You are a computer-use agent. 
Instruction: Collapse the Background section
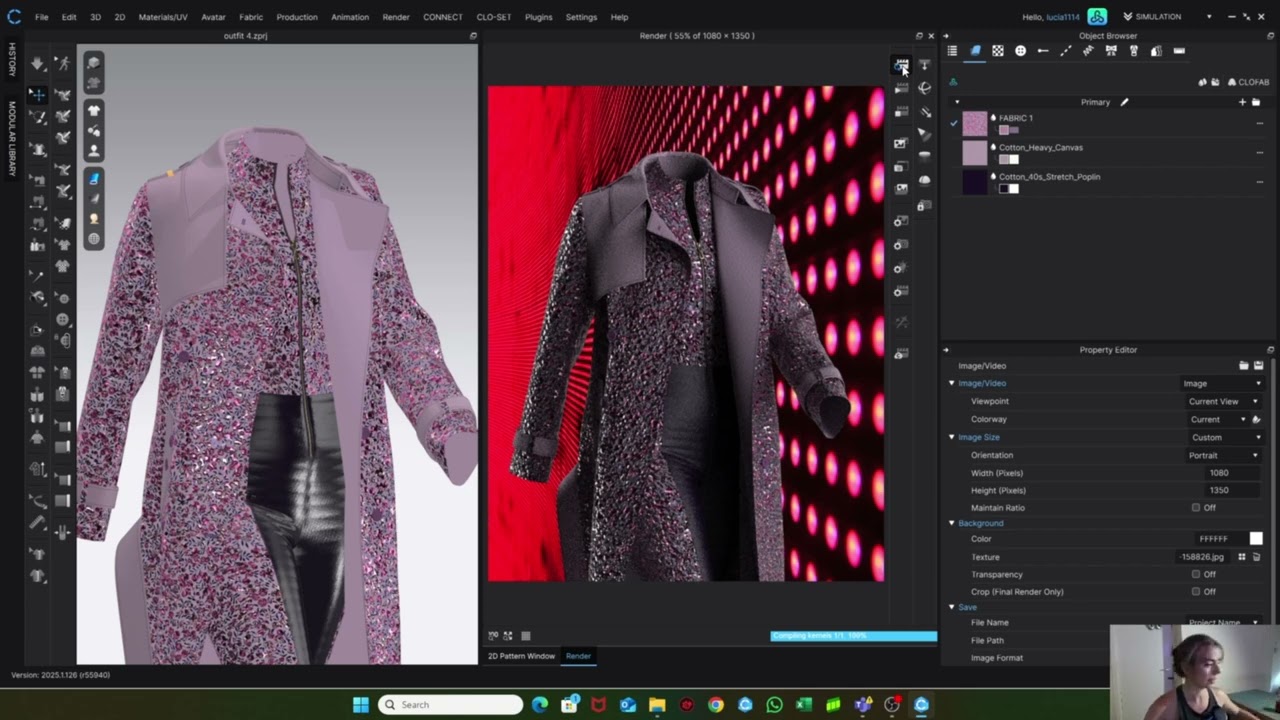[952, 524]
